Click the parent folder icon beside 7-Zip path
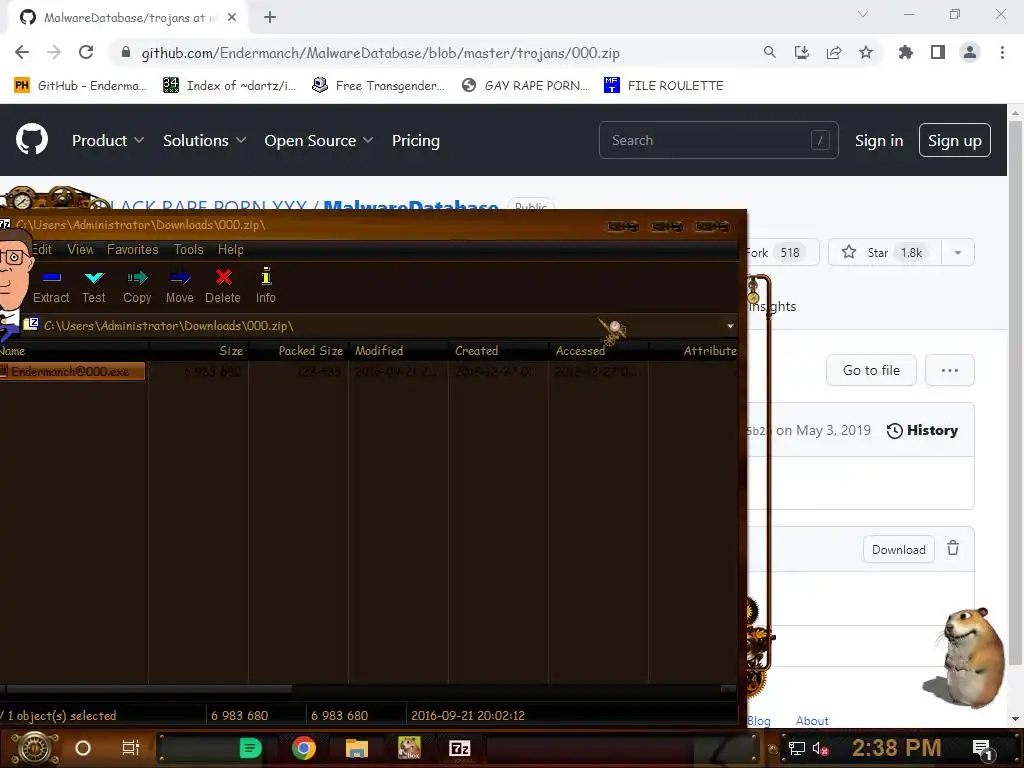The image size is (1024, 768). tap(31, 324)
